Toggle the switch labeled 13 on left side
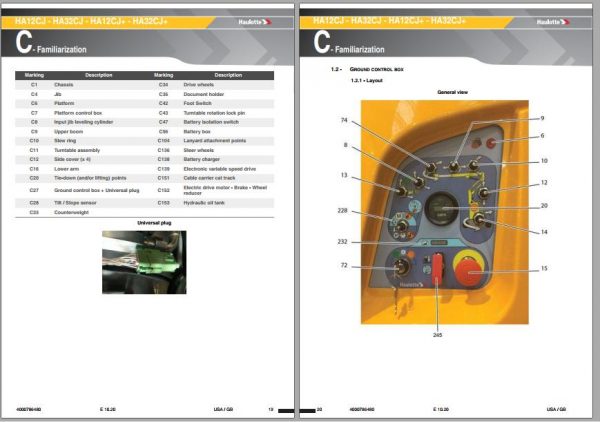Screen dimensions: 600x422 point(402,191)
